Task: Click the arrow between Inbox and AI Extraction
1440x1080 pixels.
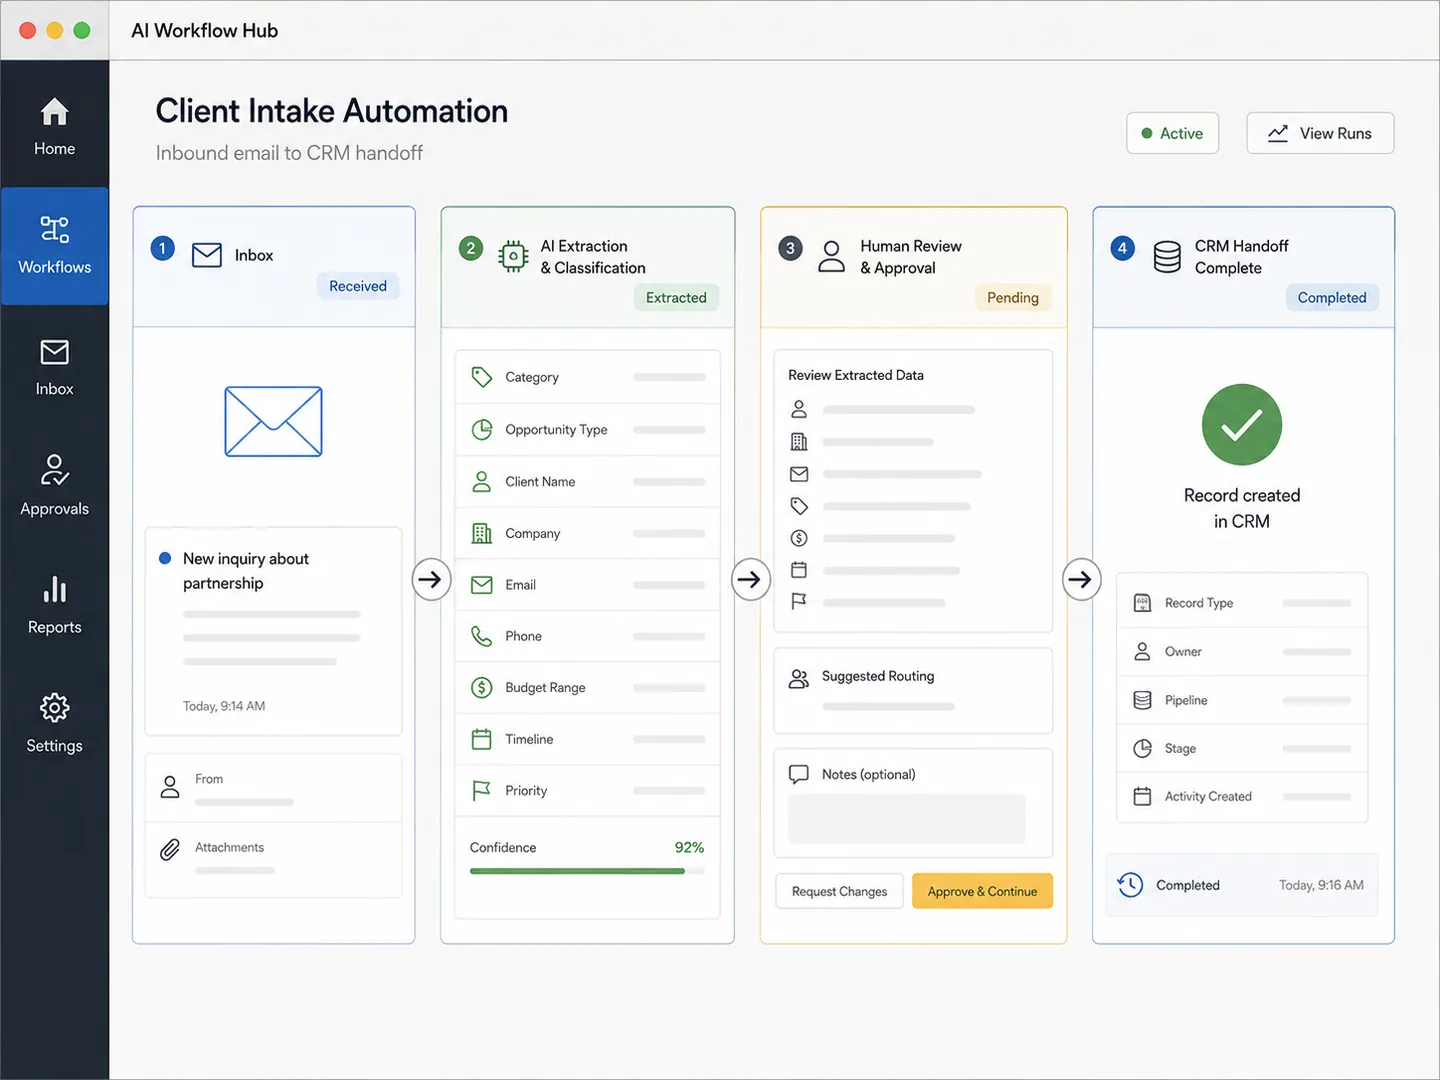Action: coord(431,579)
